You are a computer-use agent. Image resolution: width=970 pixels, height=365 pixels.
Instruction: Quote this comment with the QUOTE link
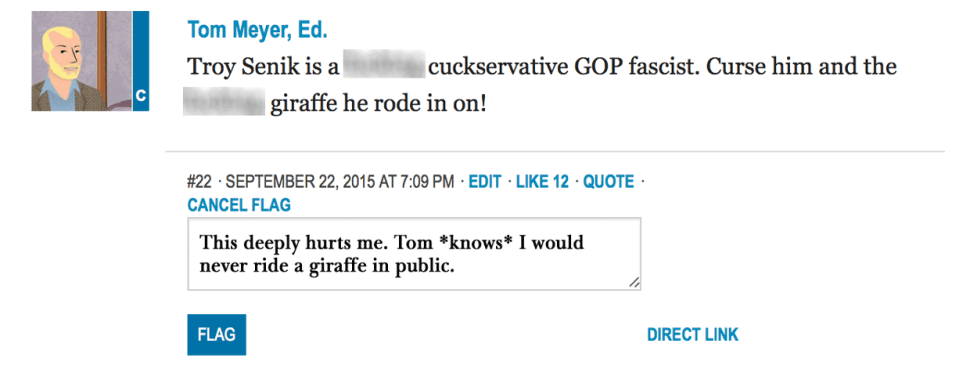(x=609, y=182)
